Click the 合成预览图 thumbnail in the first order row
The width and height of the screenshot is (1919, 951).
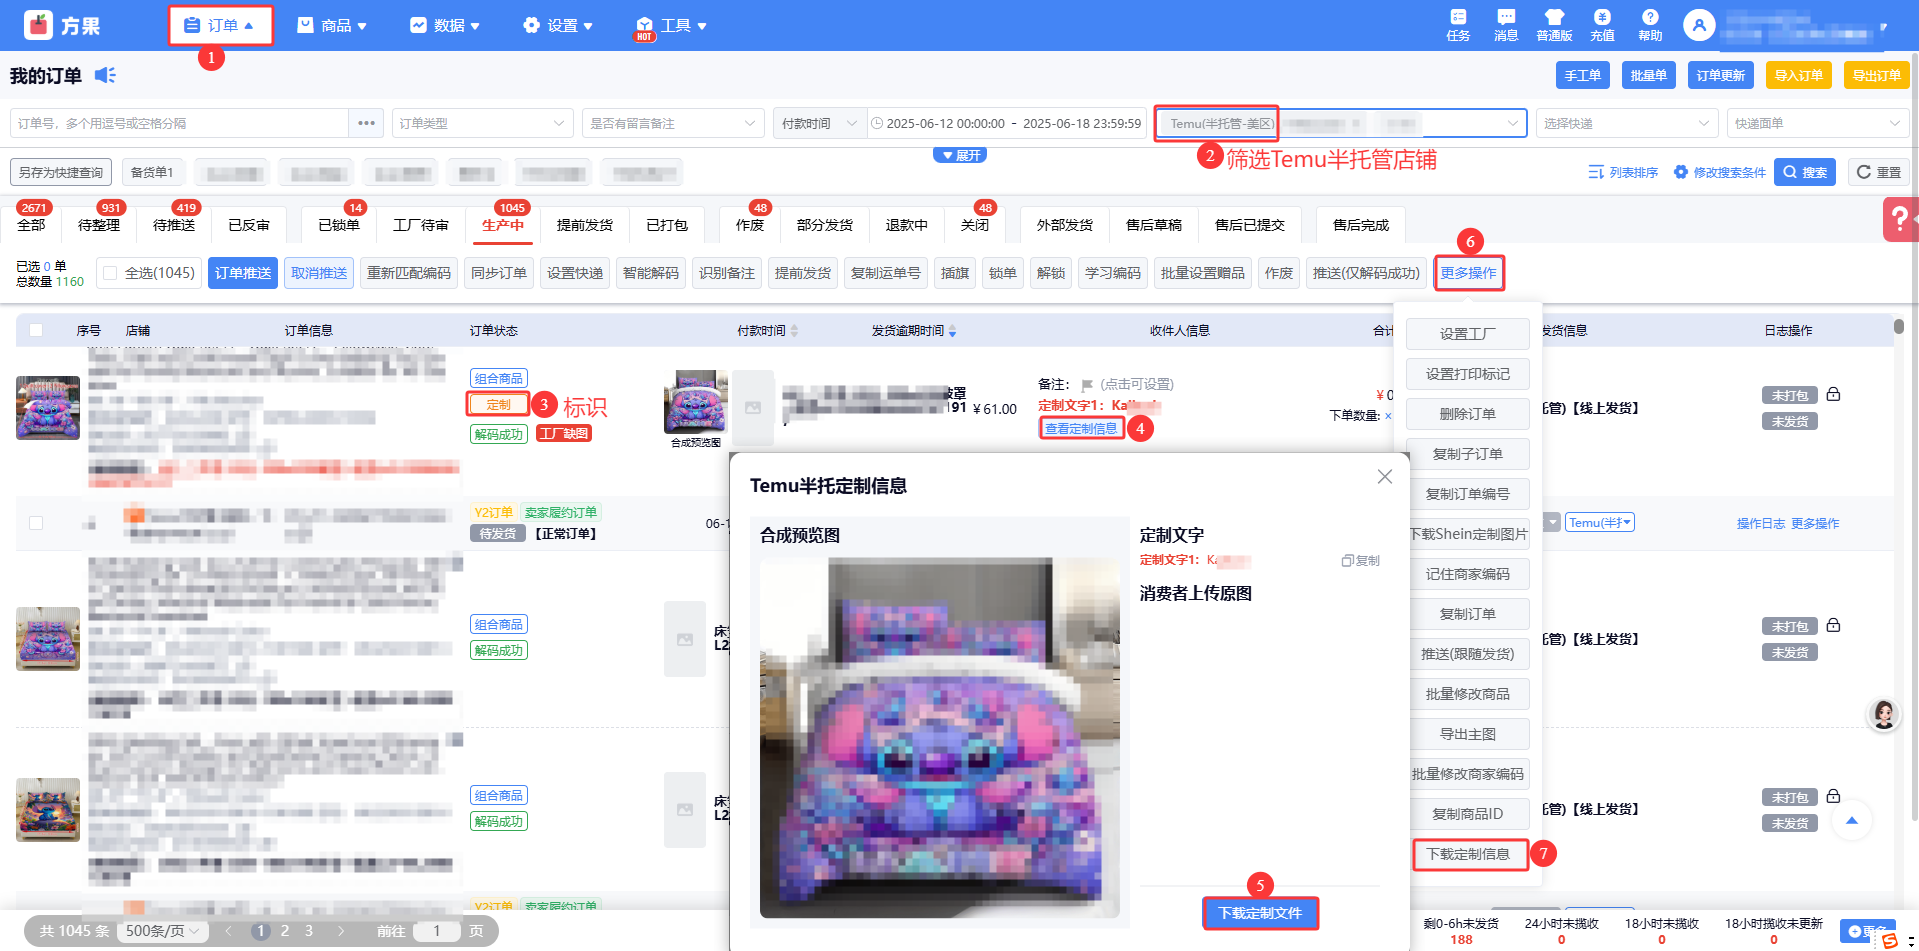[x=696, y=402]
